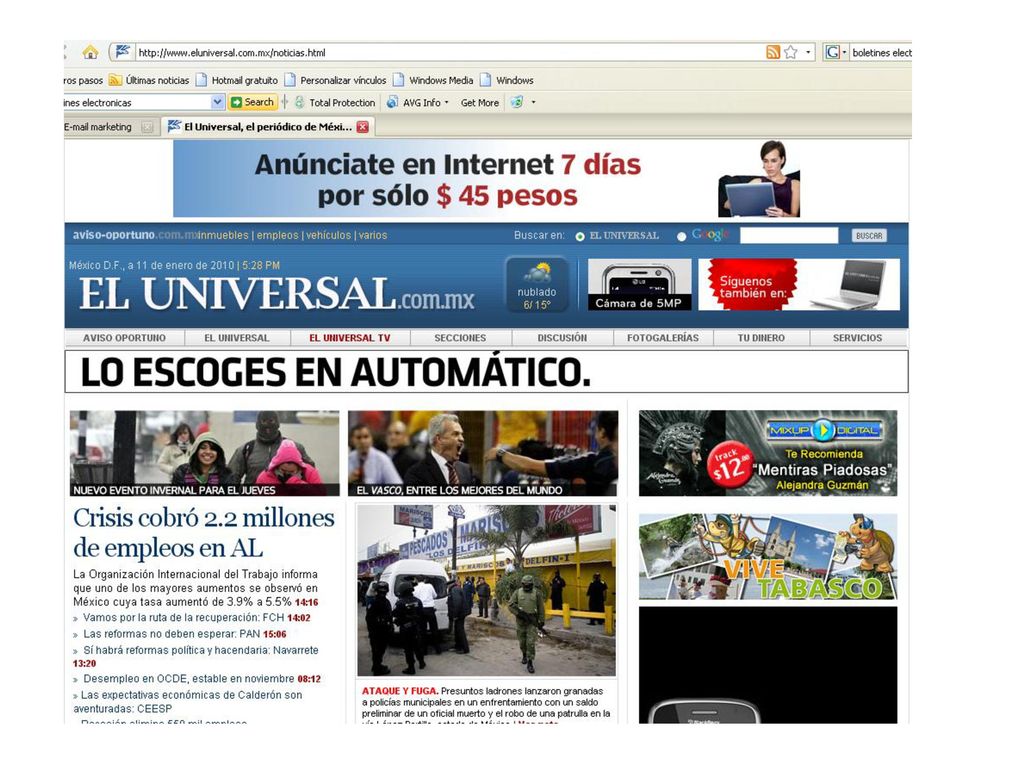Open the bookmark star dropdown arrow
This screenshot has height=768, width=1024.
click(x=808, y=52)
